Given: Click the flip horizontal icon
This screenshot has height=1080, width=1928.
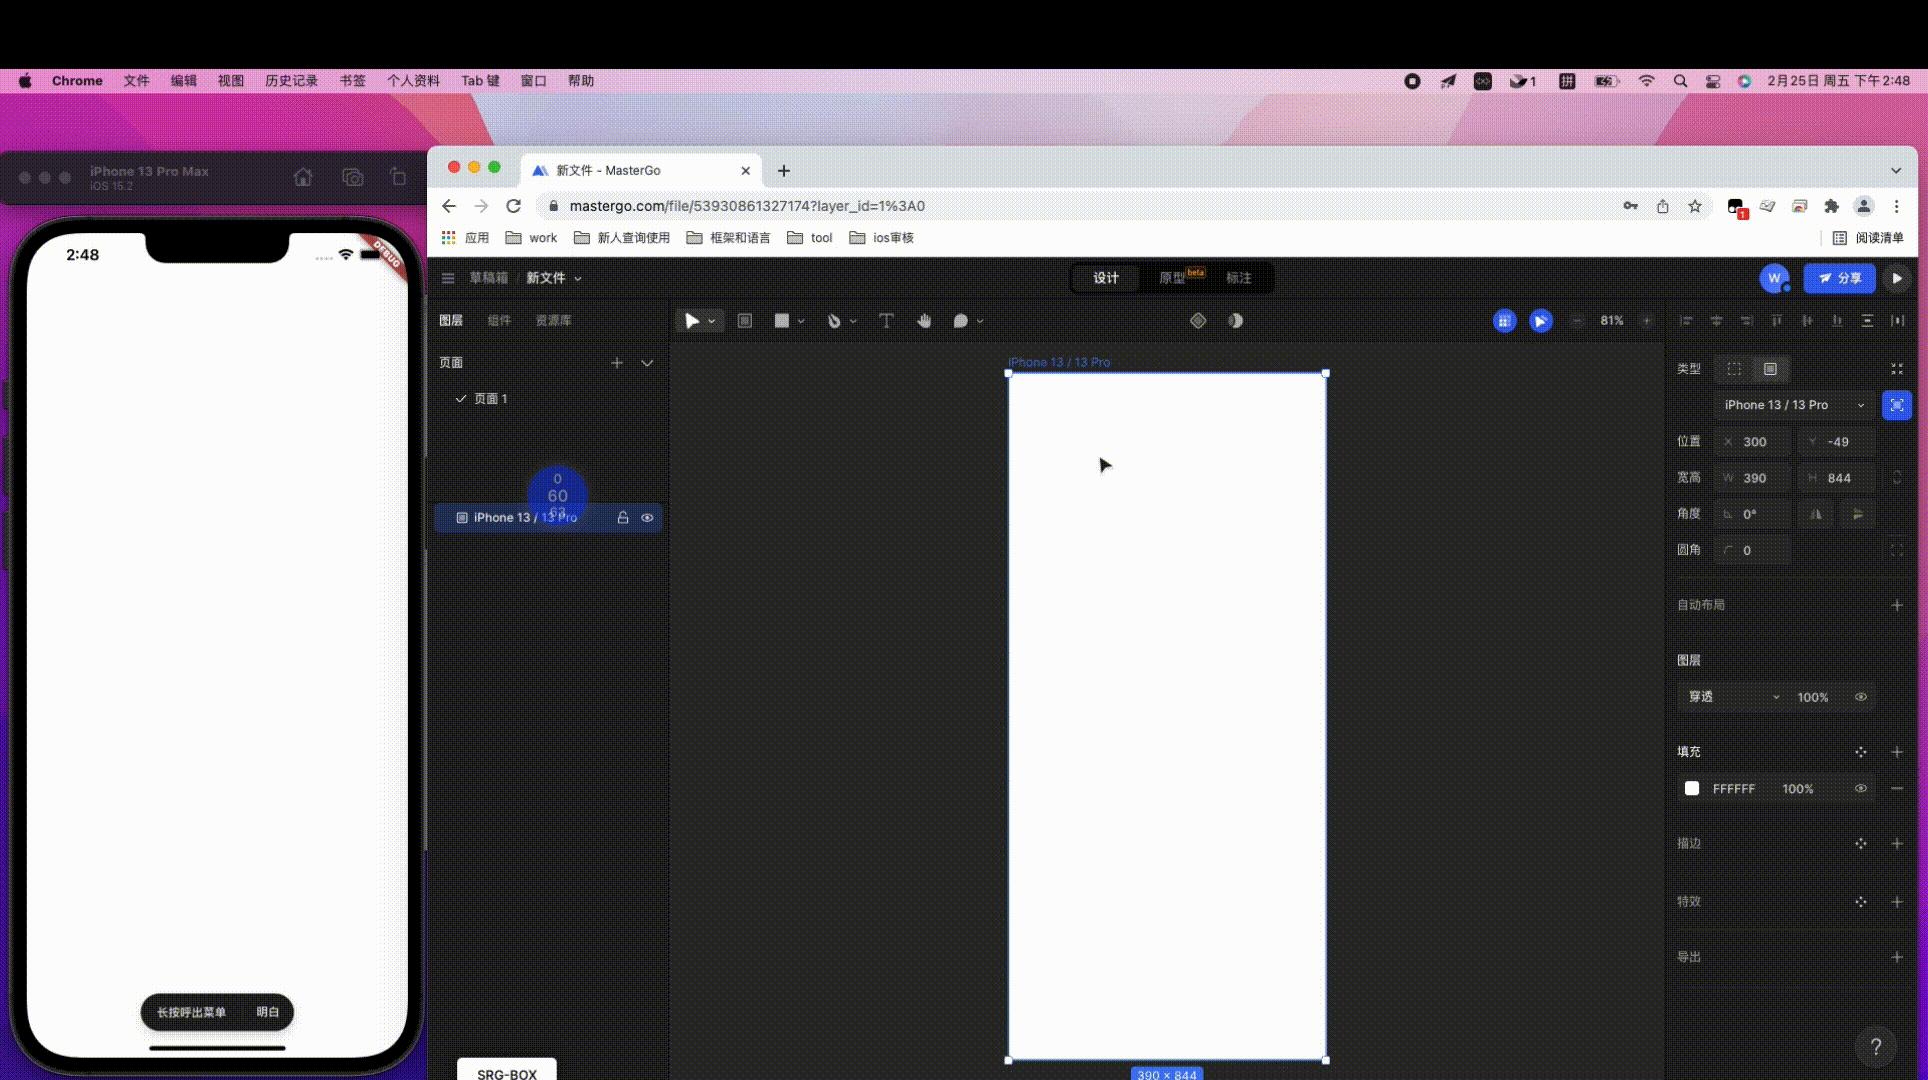Looking at the screenshot, I should click(x=1816, y=514).
